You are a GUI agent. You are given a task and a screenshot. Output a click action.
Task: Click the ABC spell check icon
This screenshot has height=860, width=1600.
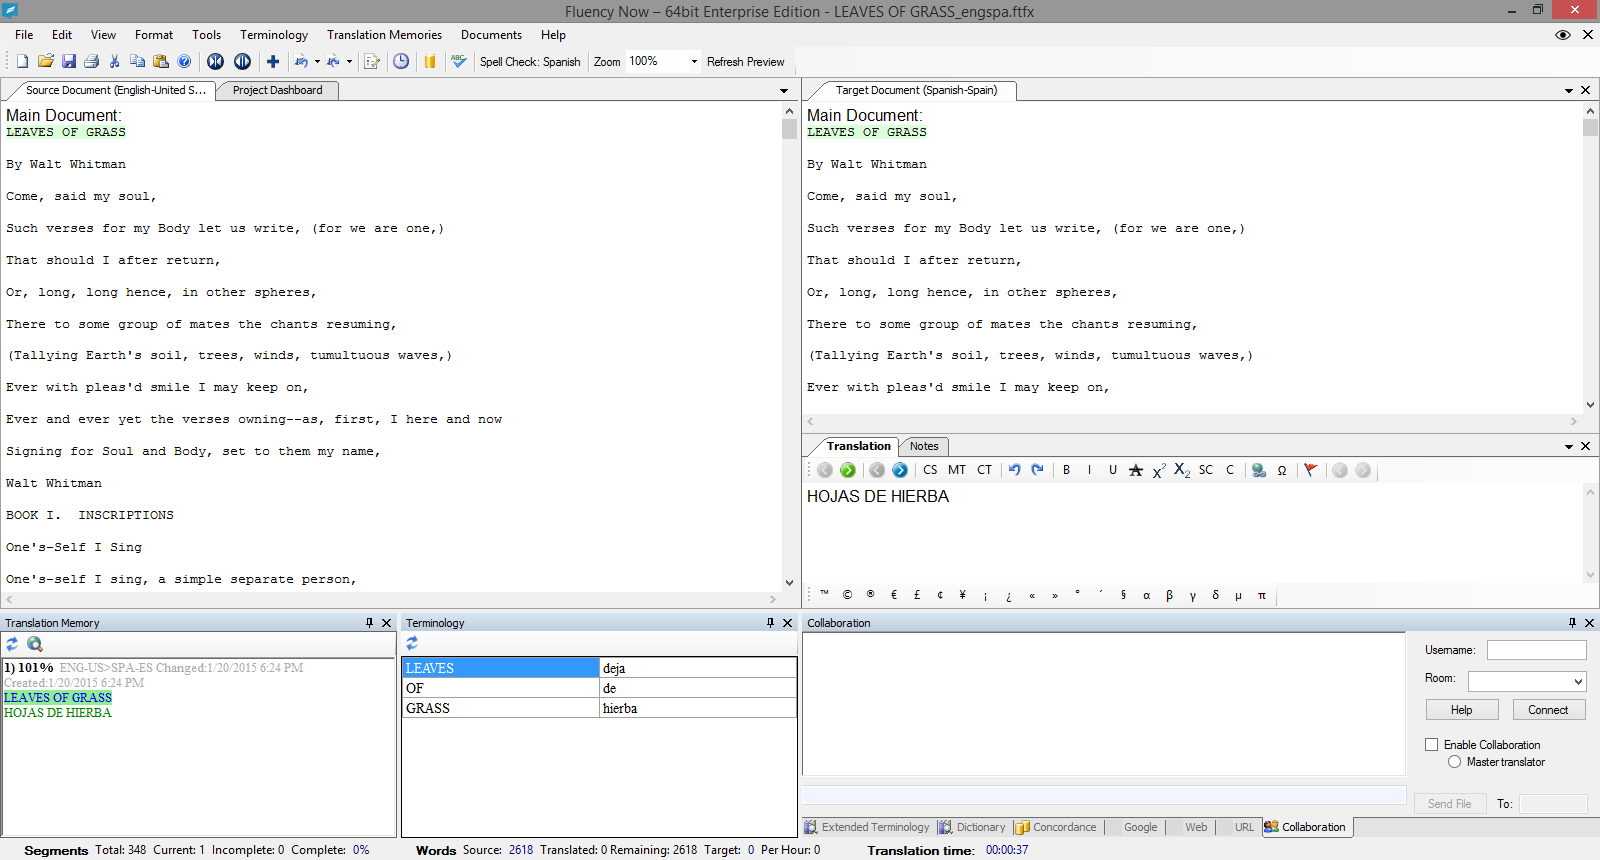click(x=458, y=61)
